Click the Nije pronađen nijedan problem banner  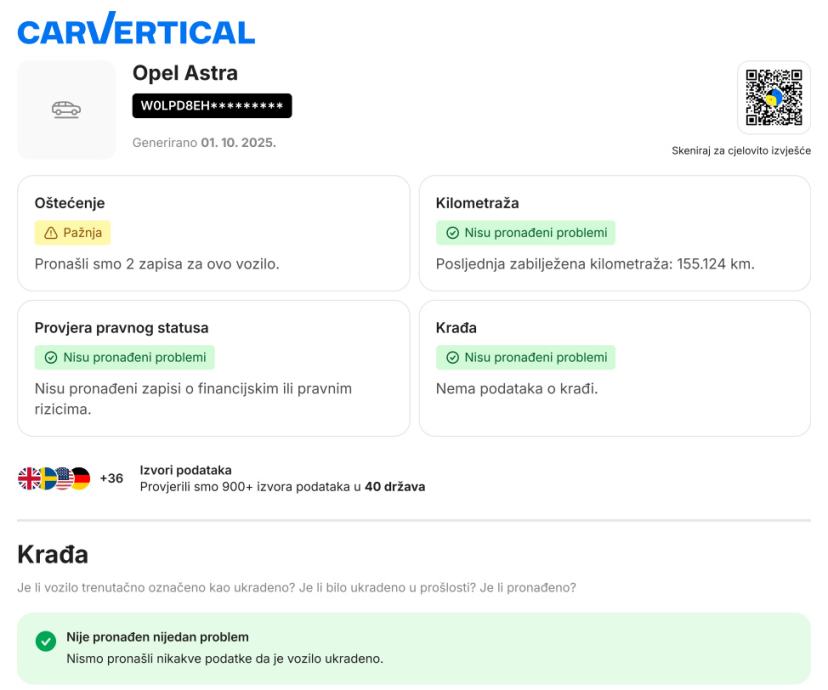[x=414, y=648]
